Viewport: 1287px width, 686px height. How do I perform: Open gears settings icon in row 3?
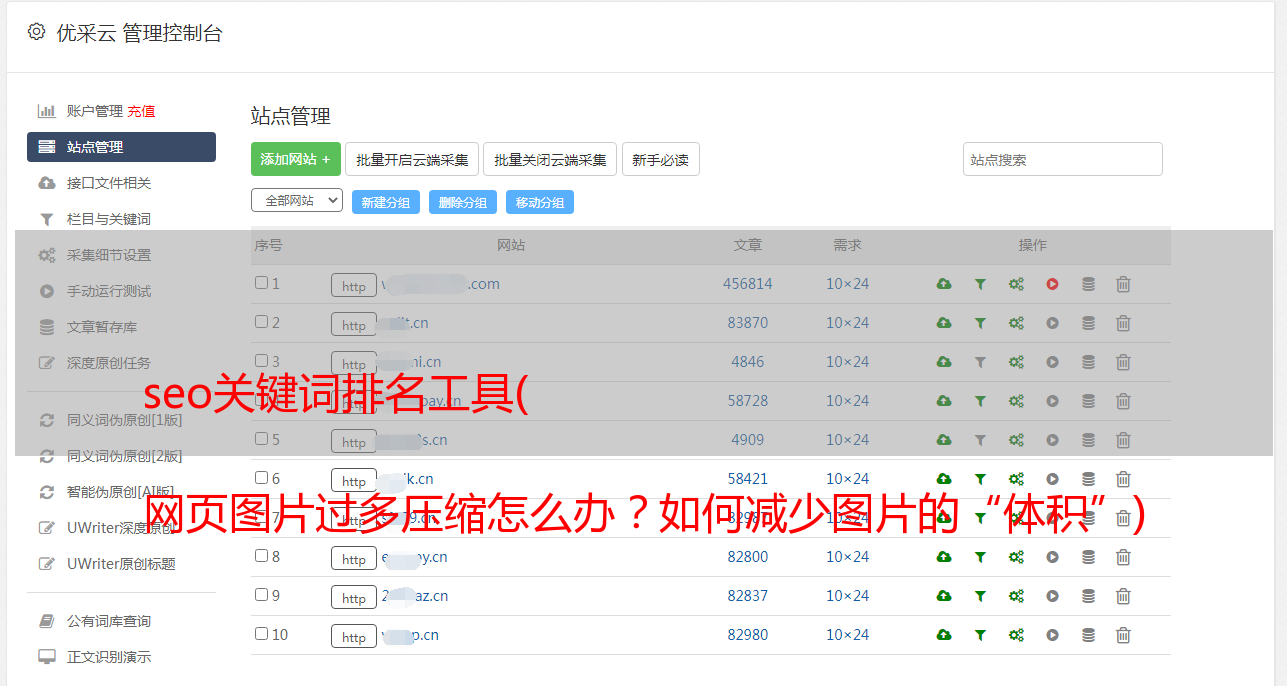tap(1016, 362)
